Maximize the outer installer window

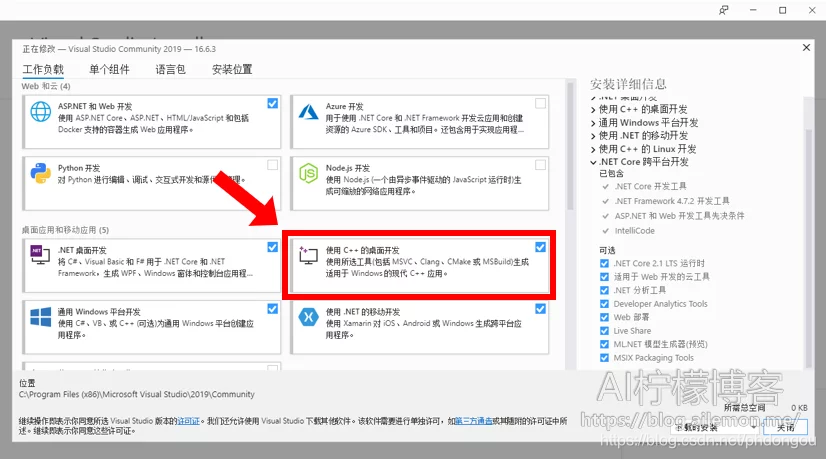[783, 10]
